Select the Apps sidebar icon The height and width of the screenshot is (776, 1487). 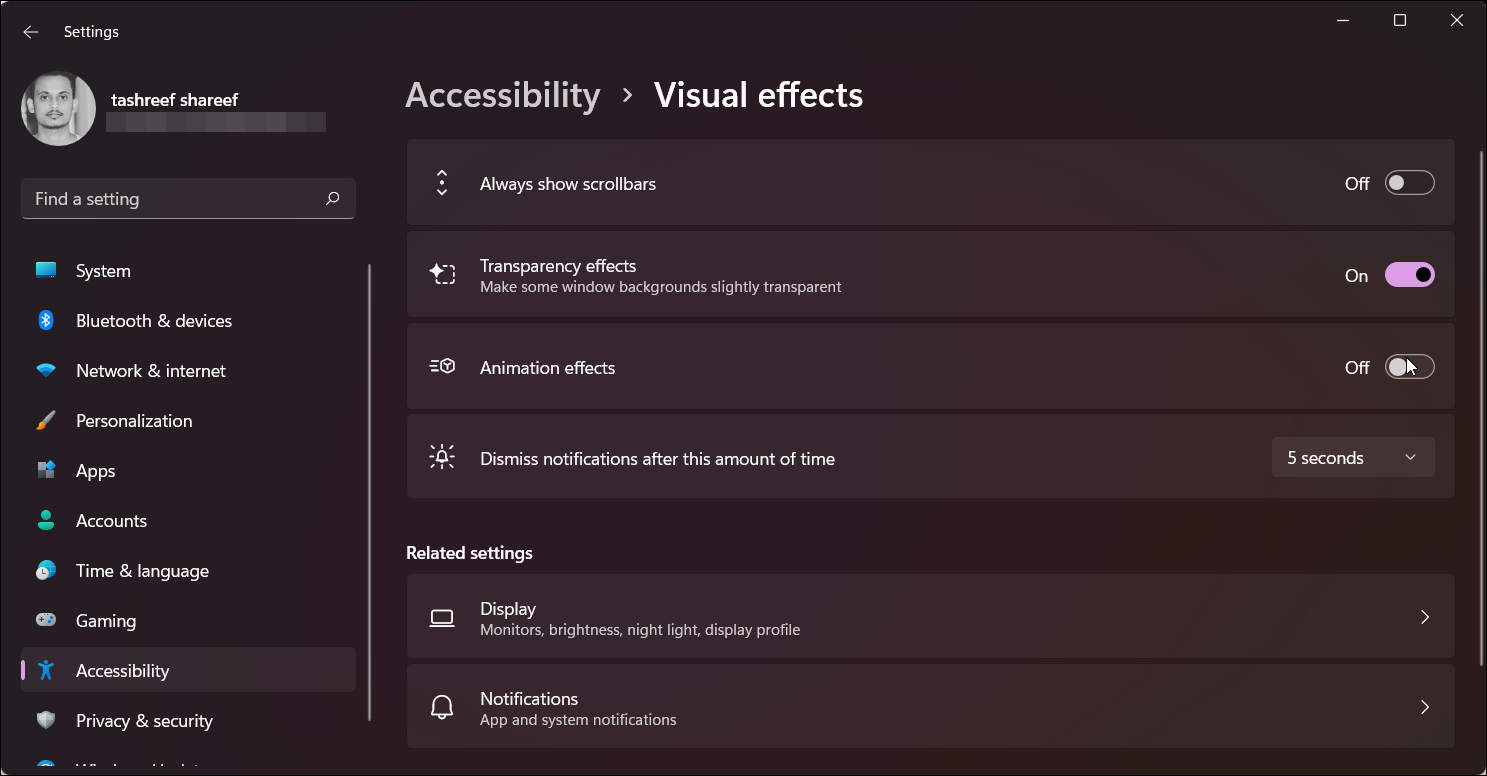[46, 470]
